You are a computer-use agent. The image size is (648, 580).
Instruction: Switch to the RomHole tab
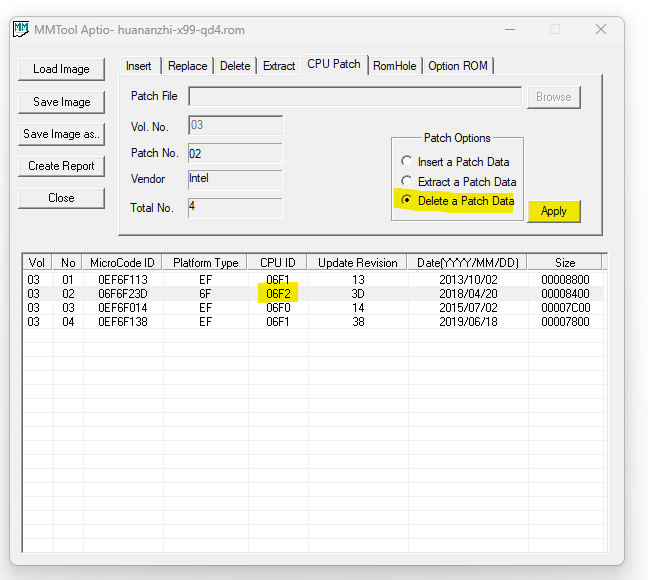[x=395, y=66]
